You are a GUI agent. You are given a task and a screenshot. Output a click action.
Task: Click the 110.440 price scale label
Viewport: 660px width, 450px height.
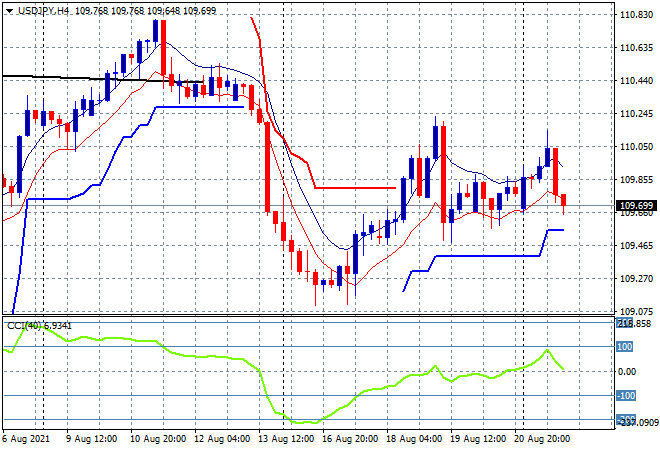[x=636, y=80]
